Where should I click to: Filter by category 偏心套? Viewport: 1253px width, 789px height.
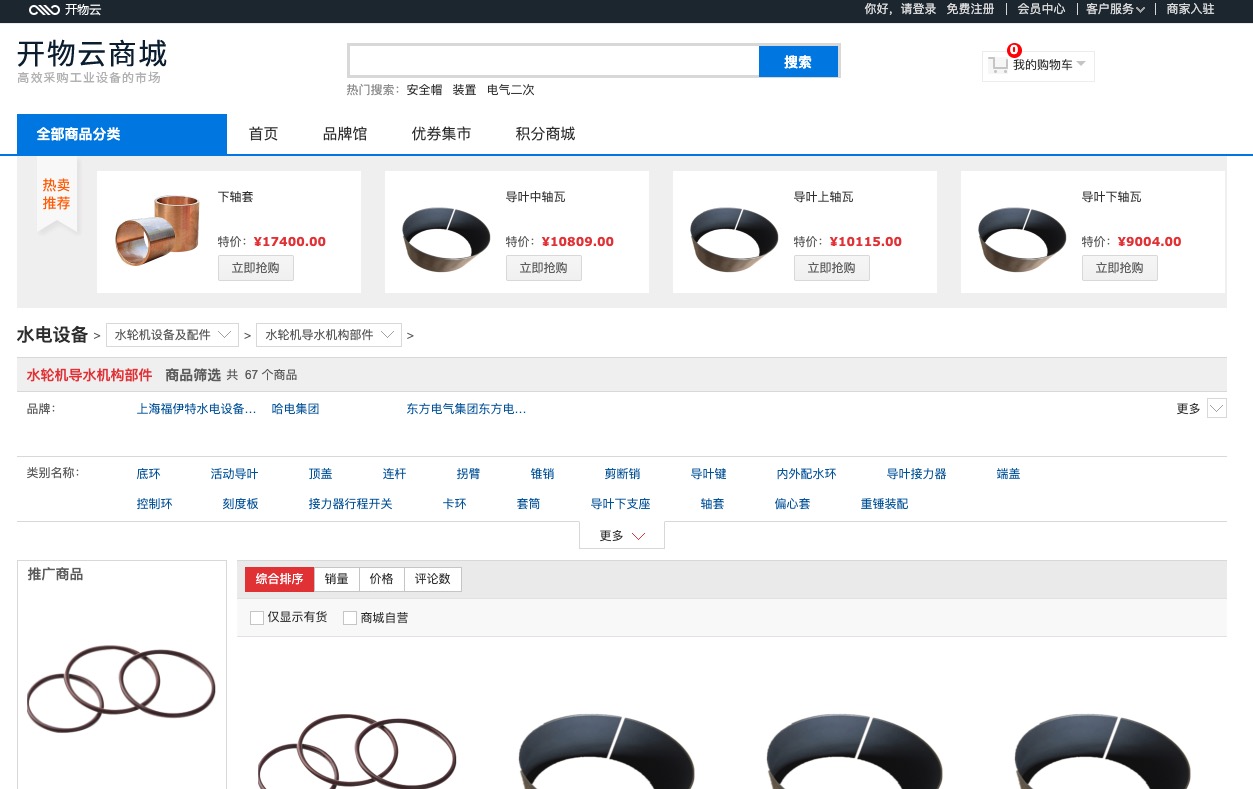[793, 504]
